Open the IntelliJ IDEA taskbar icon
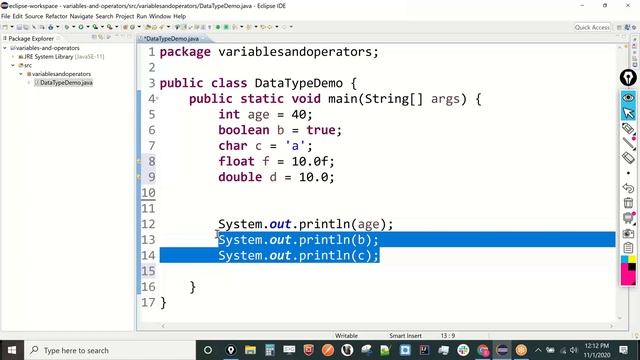 click(424, 350)
